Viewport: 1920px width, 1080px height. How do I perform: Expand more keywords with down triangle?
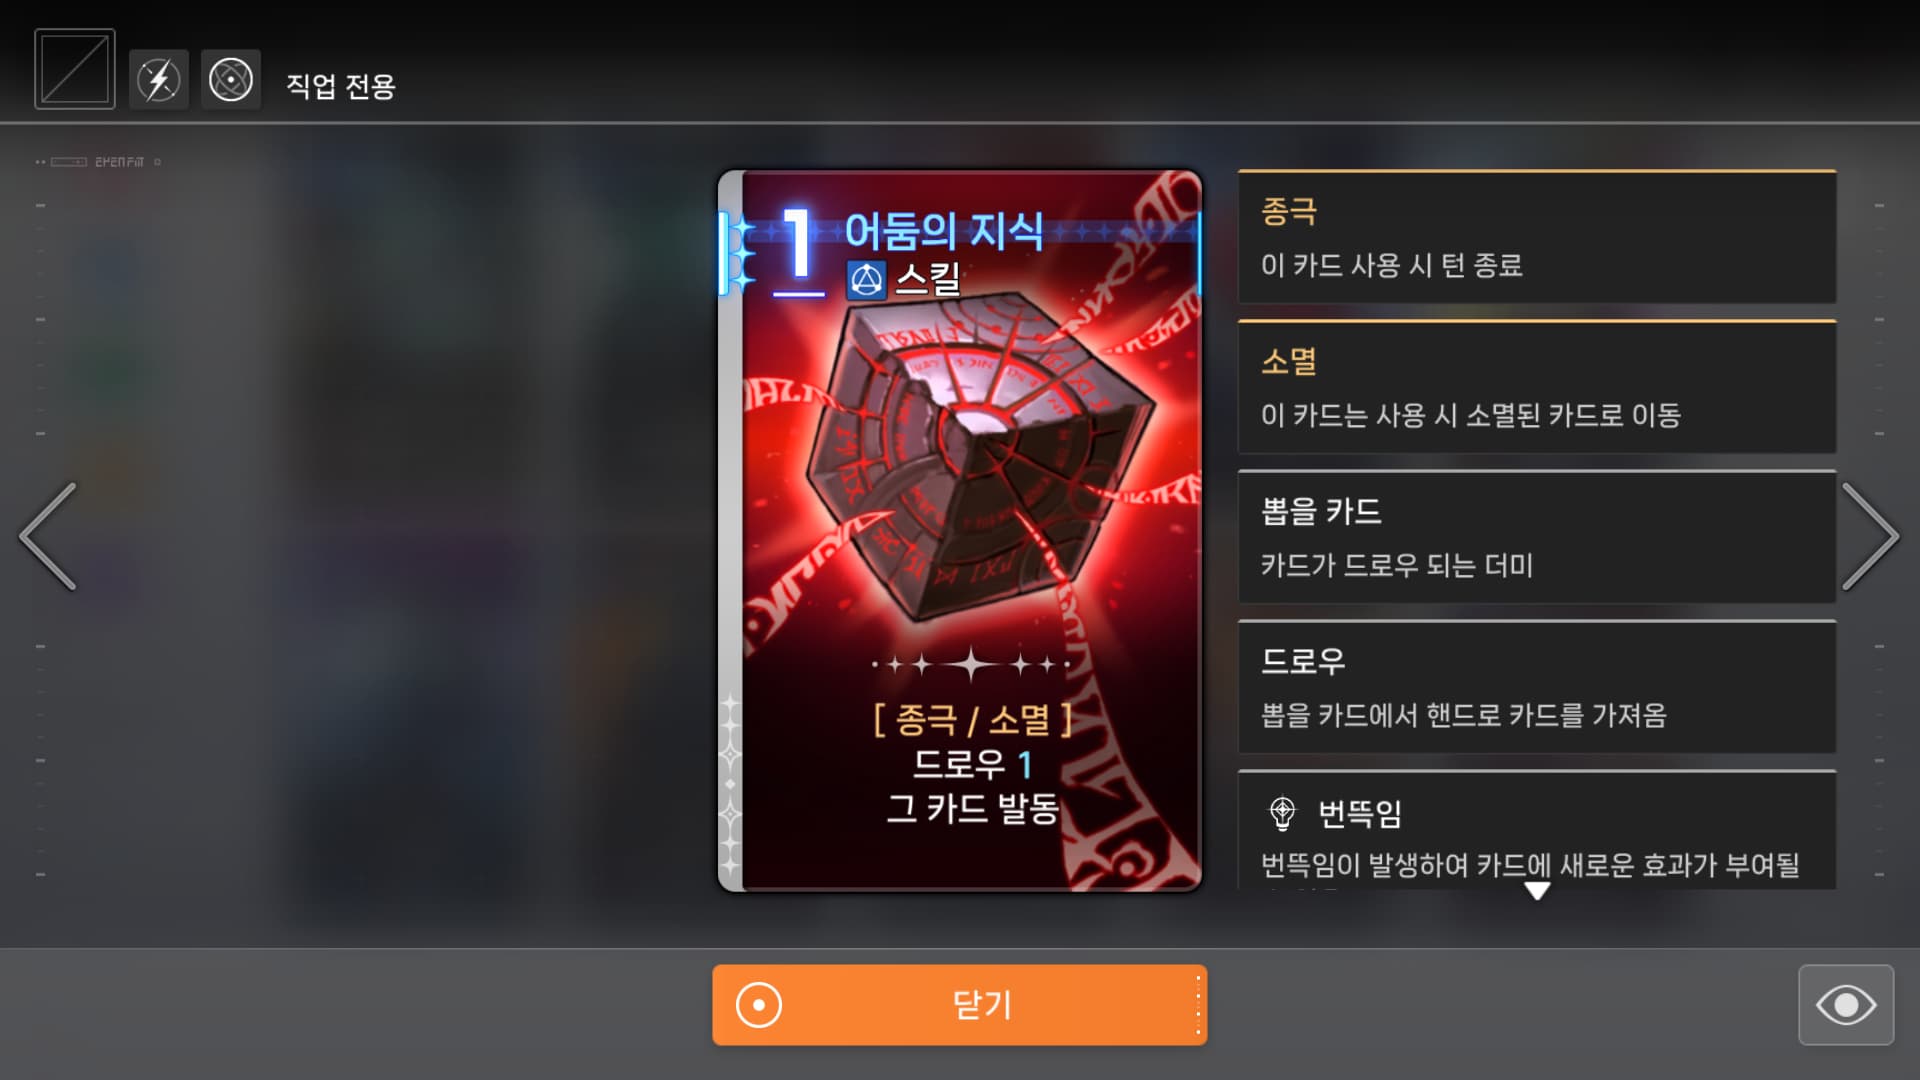[1537, 890]
